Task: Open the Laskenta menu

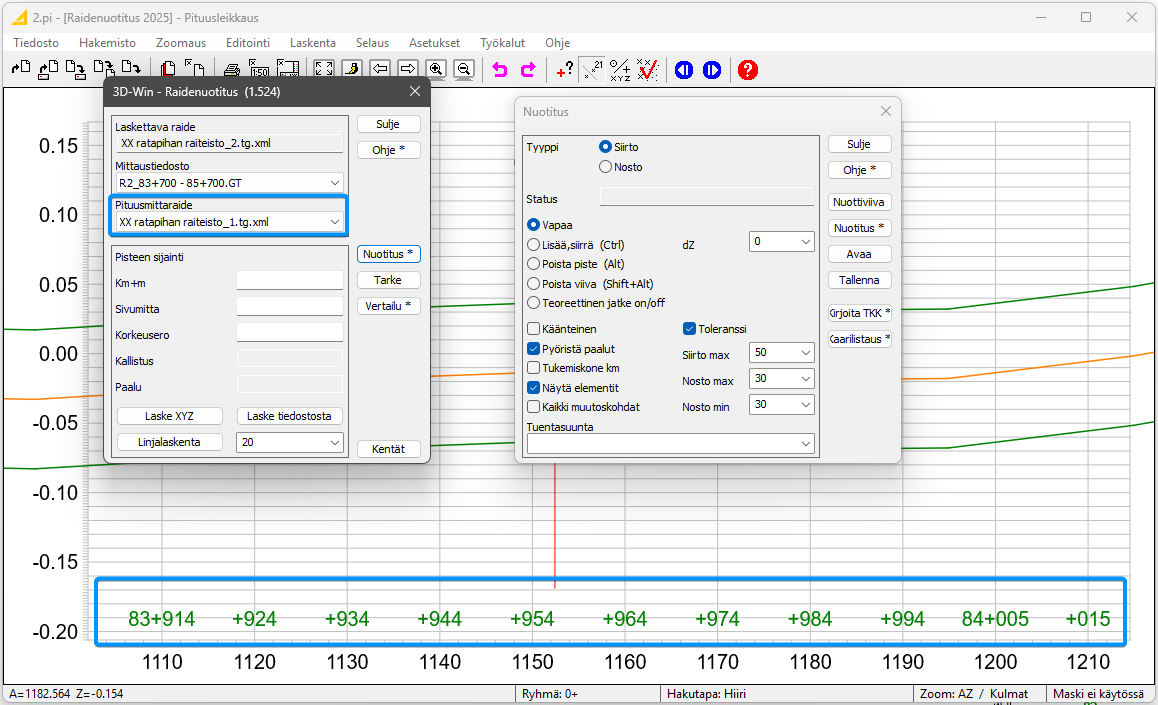Action: click(x=312, y=43)
